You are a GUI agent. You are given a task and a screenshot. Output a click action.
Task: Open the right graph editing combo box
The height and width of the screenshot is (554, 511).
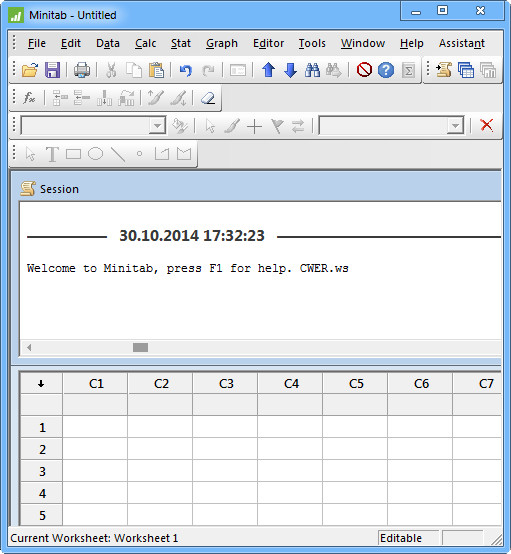pos(392,125)
